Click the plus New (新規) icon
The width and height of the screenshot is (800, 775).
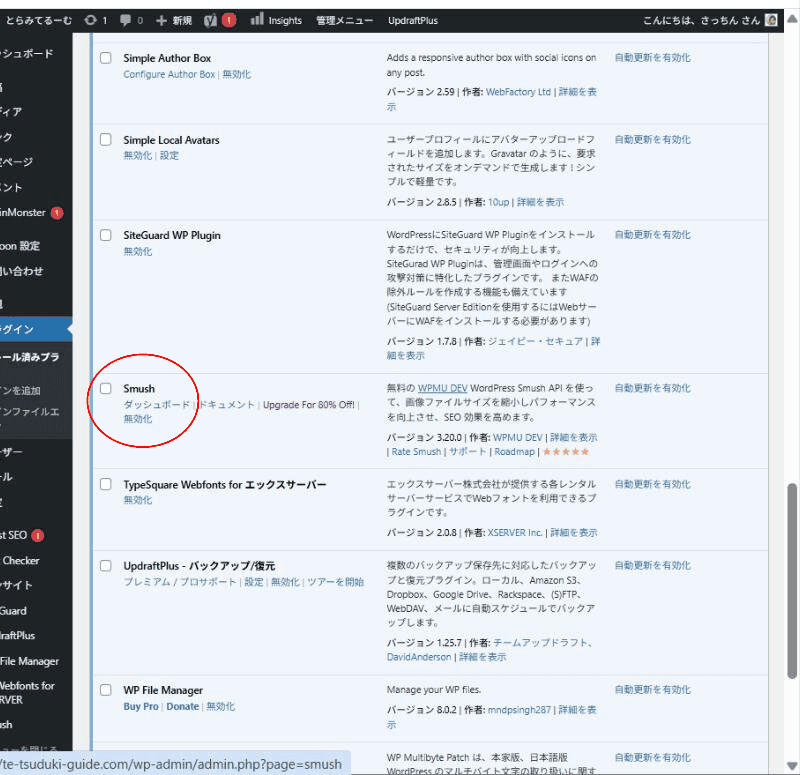click(x=161, y=20)
